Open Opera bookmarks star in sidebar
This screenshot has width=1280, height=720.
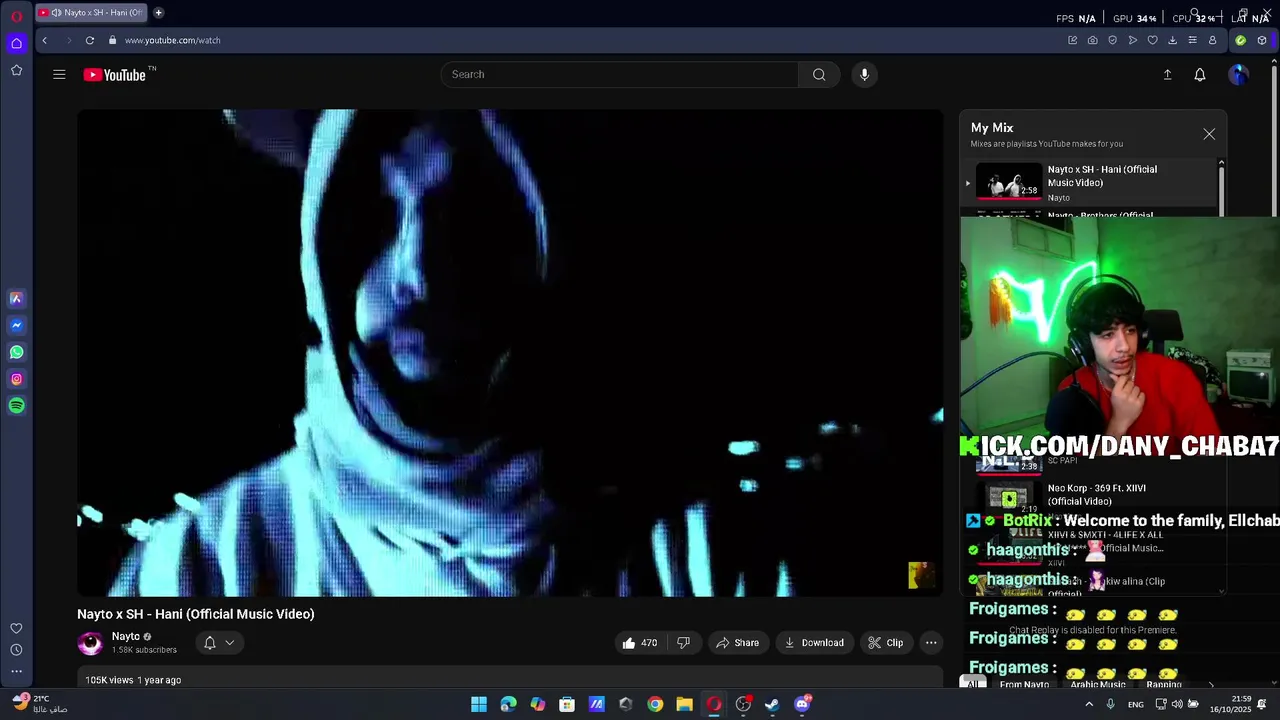coord(16,70)
